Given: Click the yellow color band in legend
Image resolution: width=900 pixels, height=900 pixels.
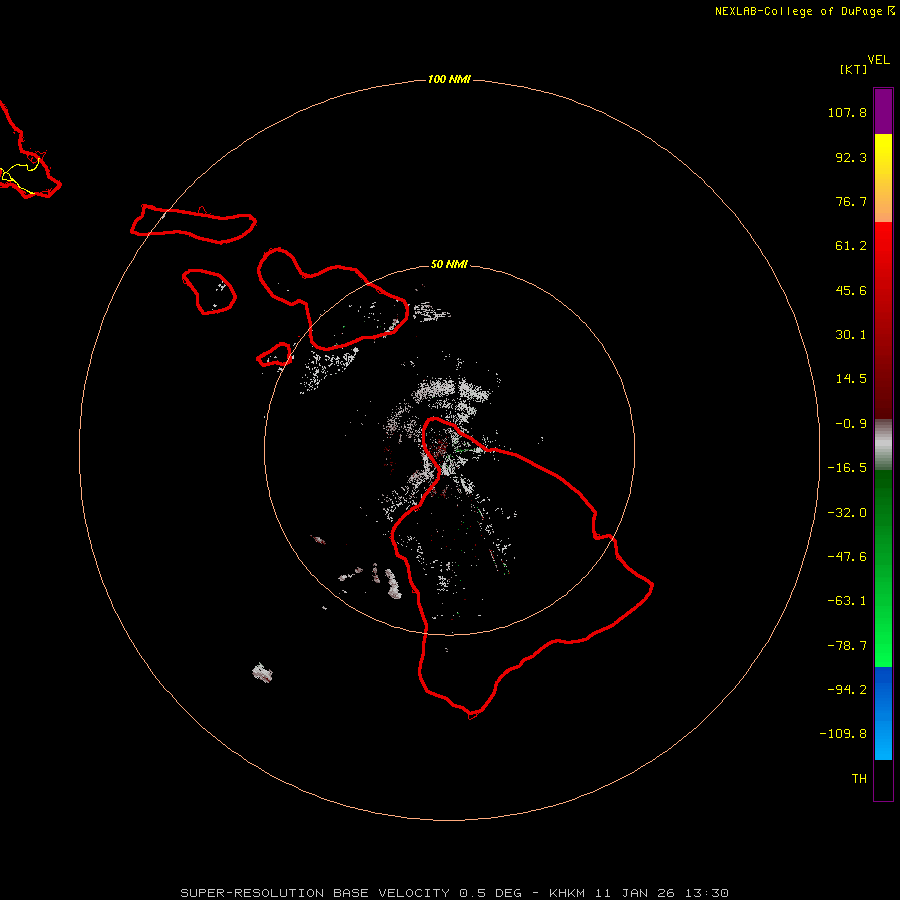Looking at the screenshot, I should [883, 158].
